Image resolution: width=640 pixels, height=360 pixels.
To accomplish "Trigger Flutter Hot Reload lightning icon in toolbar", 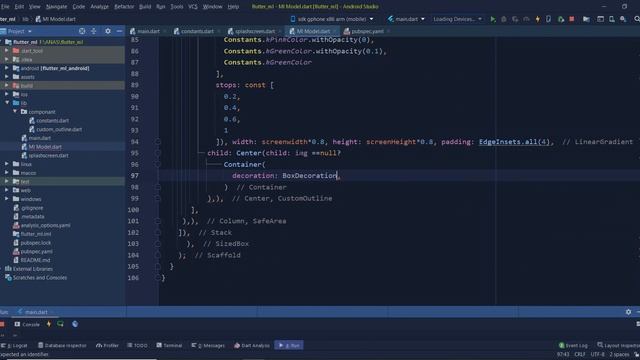I will coord(538,19).
